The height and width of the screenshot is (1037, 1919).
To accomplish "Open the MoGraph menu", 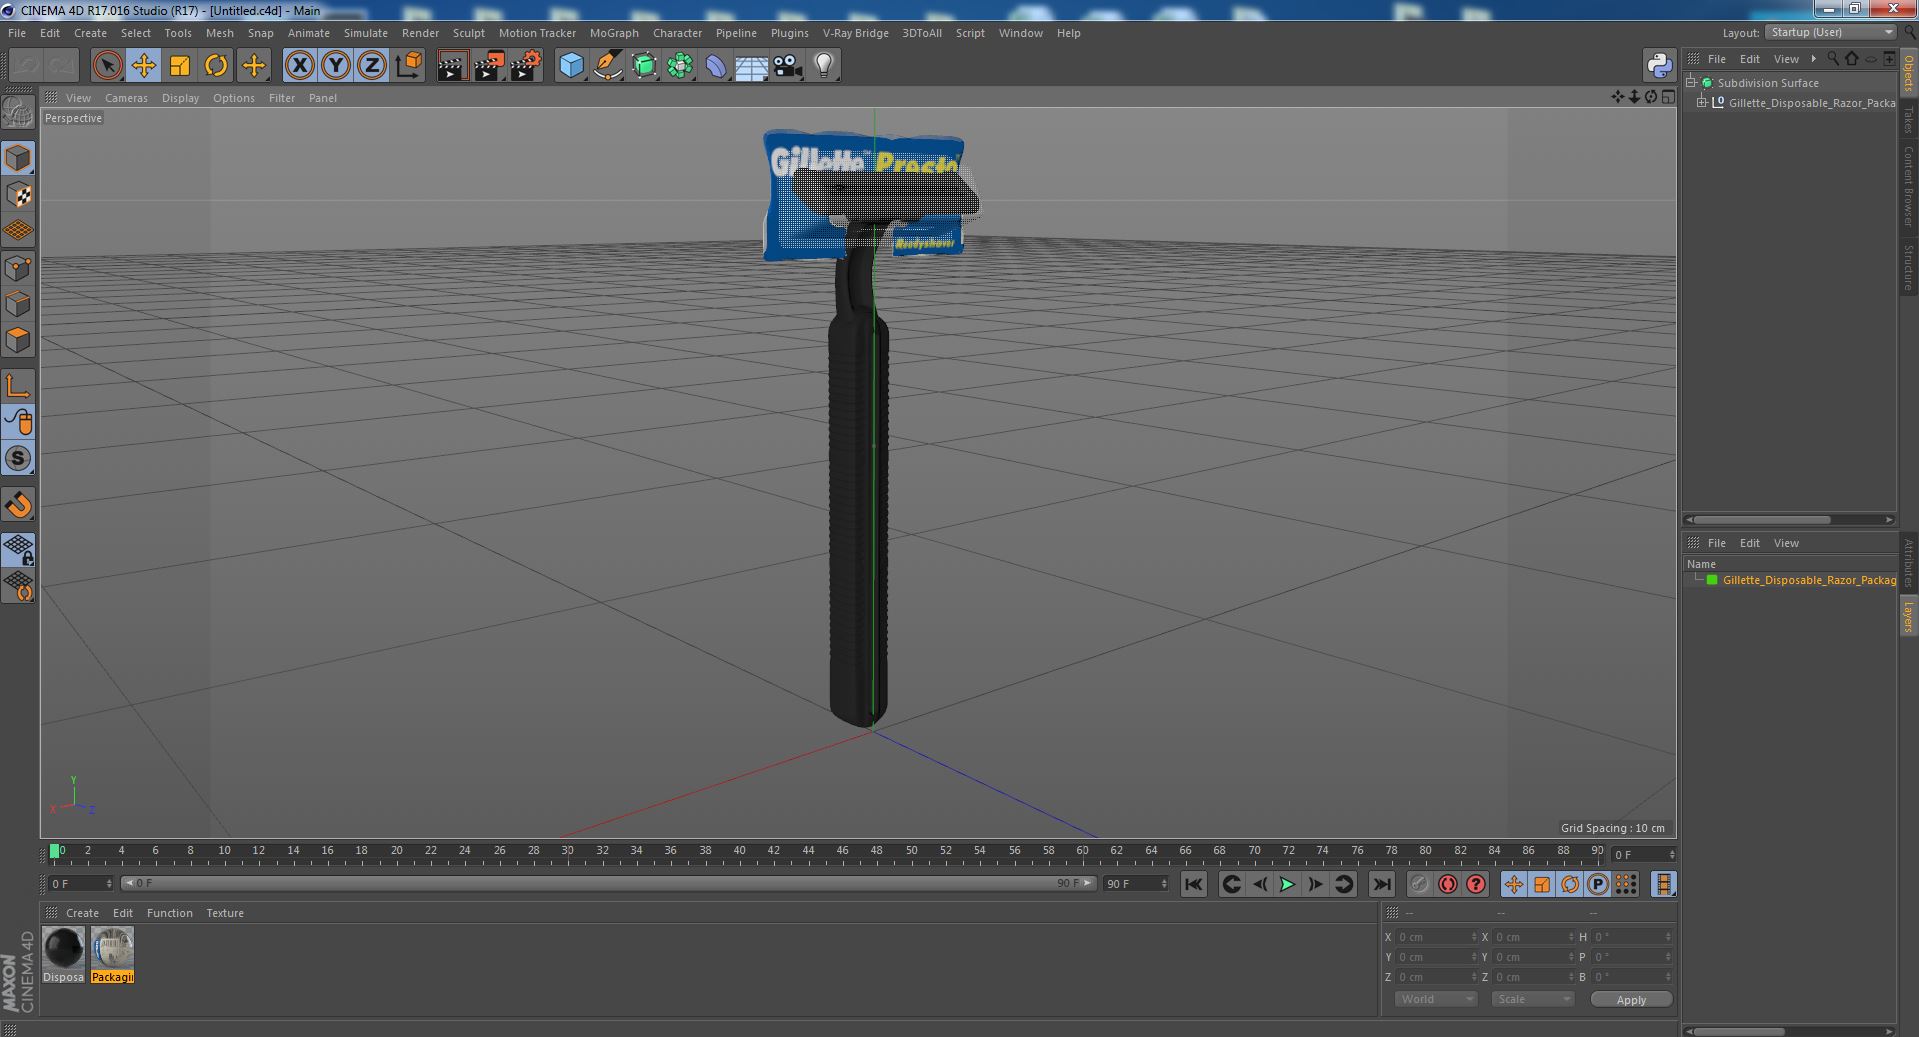I will tap(614, 33).
